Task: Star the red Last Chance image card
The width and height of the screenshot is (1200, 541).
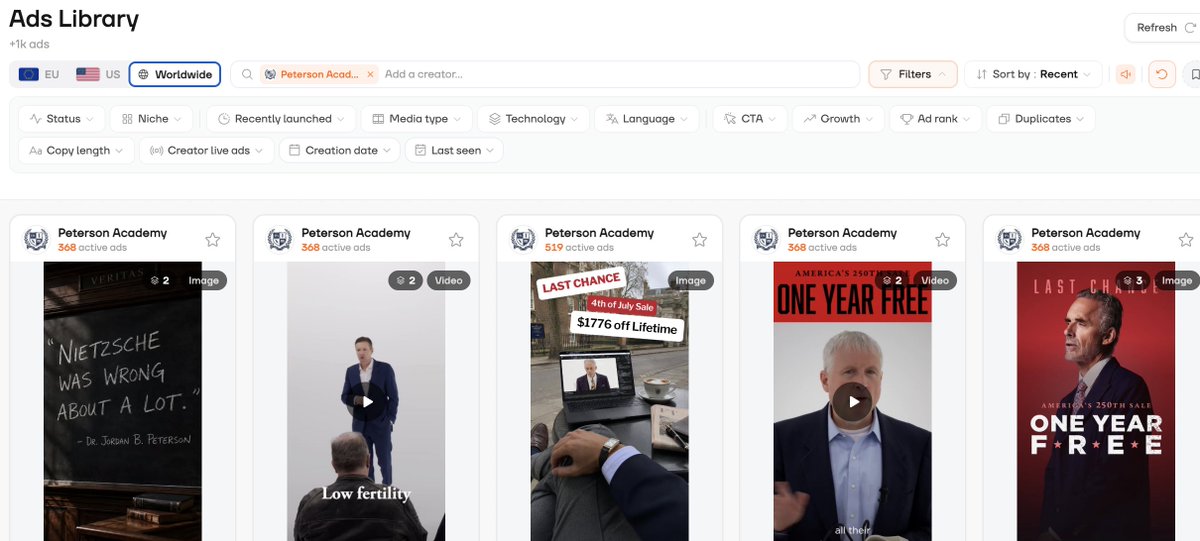Action: point(1186,240)
